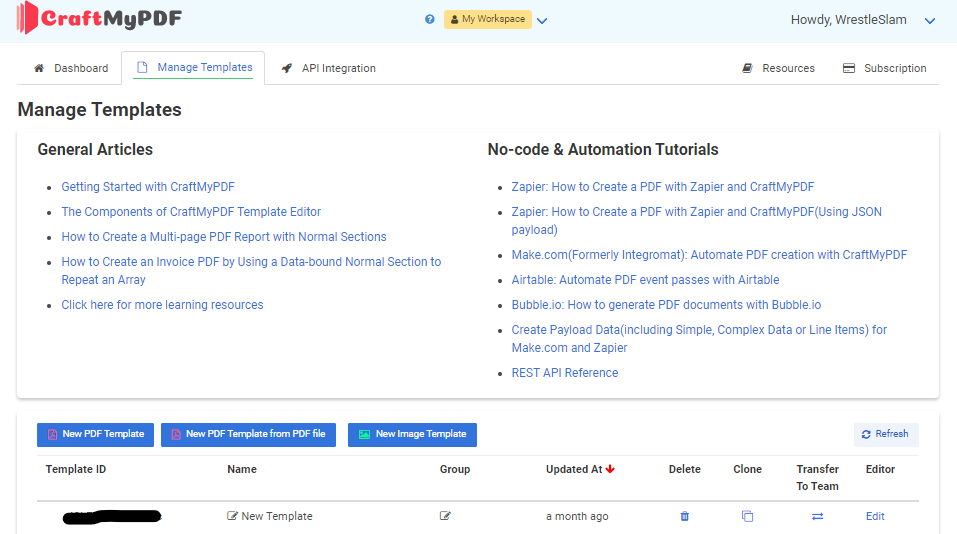
Task: Click the CraftMyPDF logo
Action: (x=99, y=18)
